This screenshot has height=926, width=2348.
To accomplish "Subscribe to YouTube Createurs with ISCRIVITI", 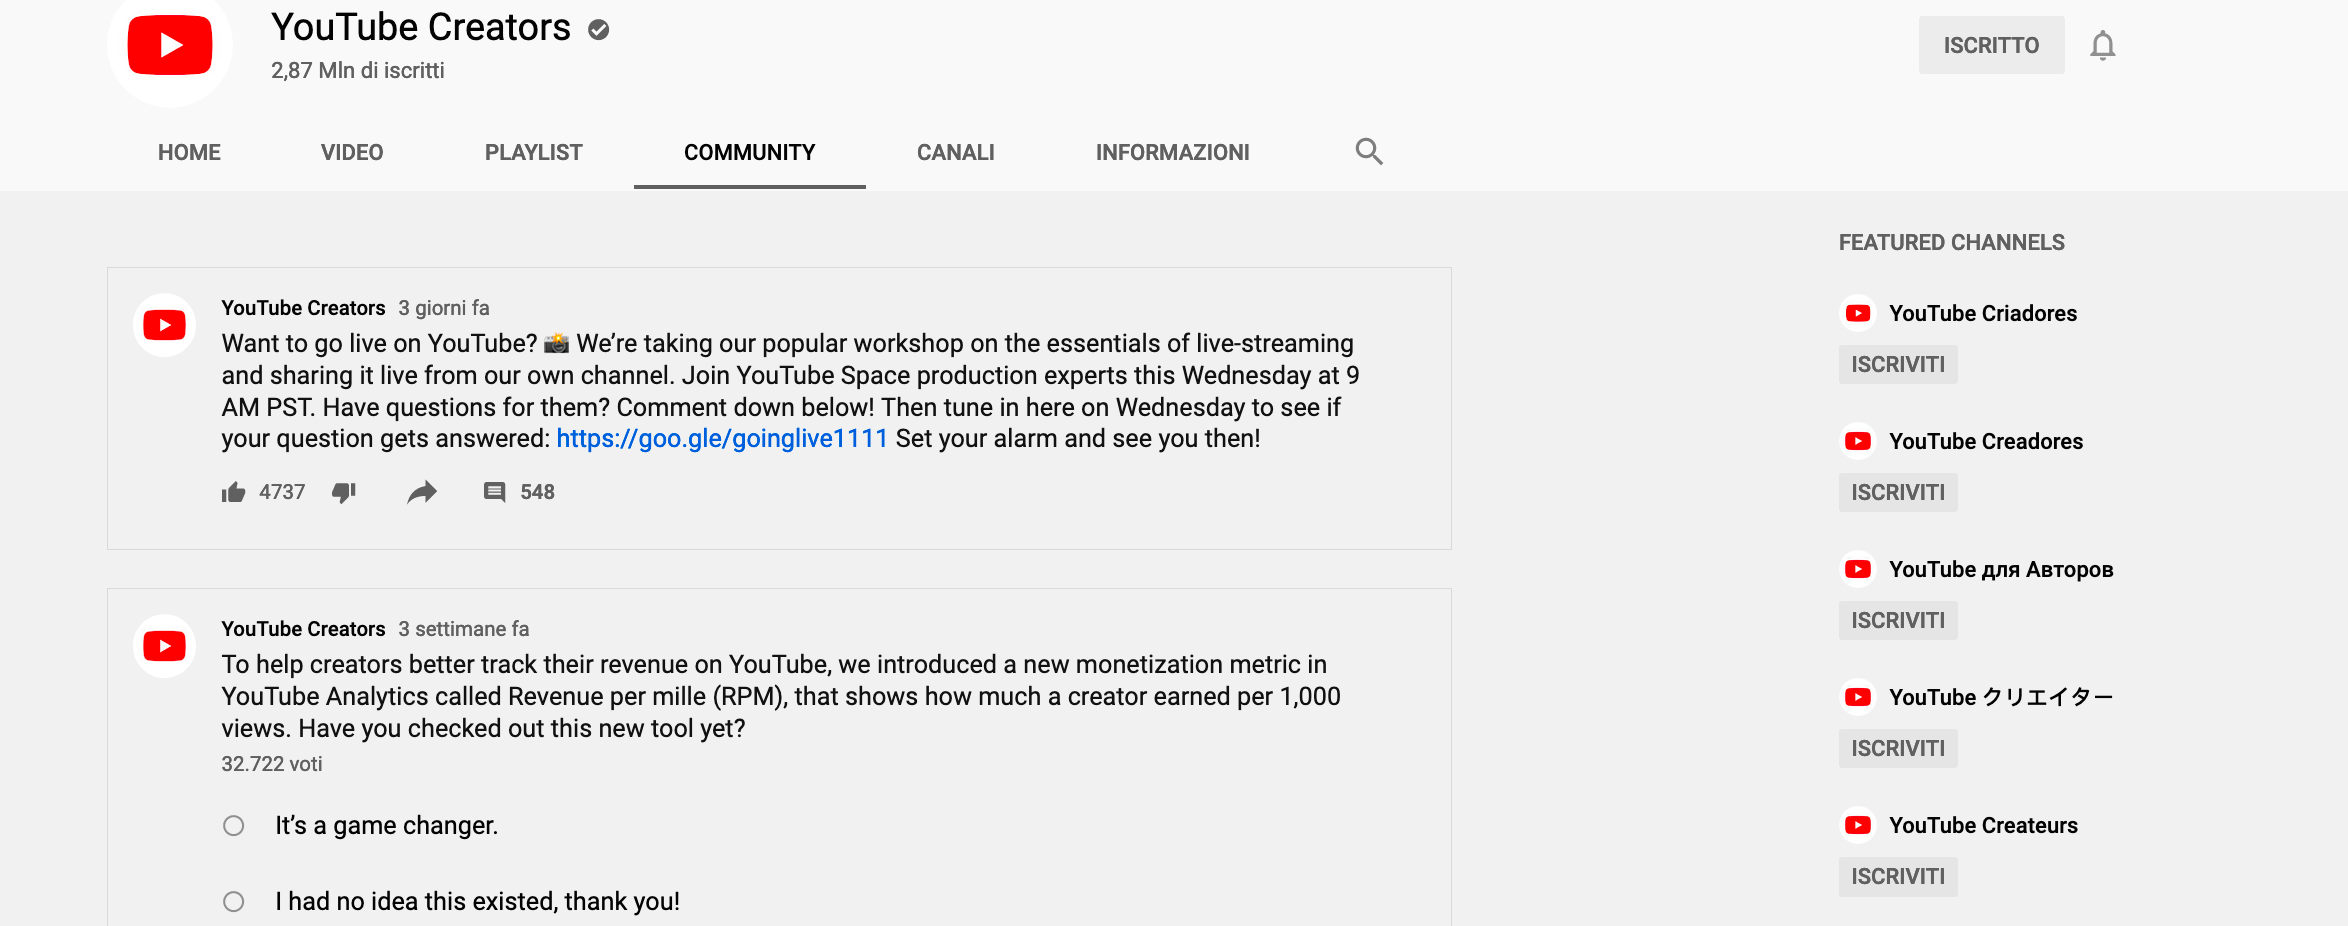I will [1898, 876].
